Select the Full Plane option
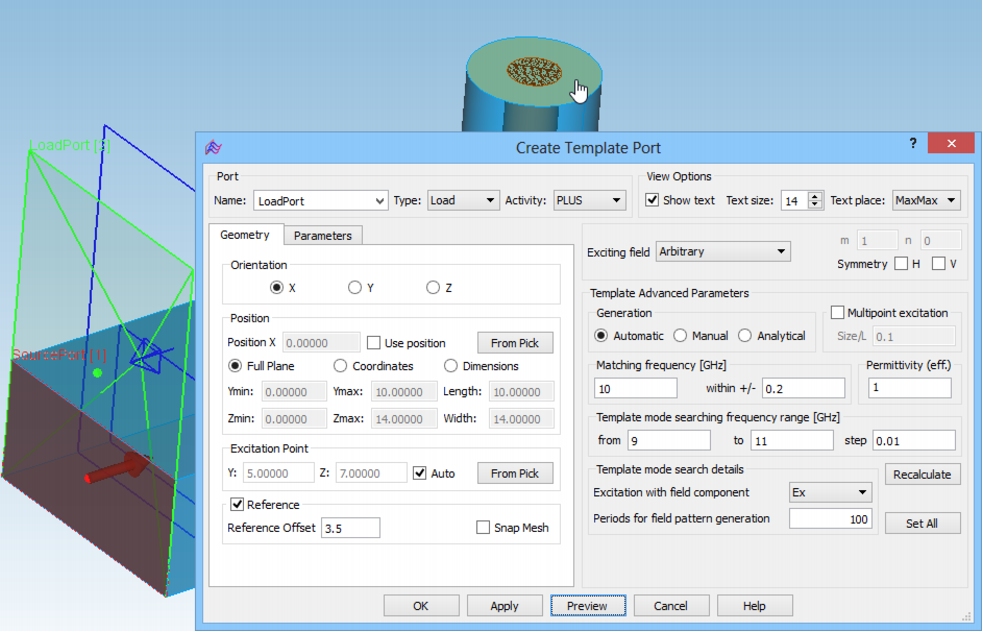The height and width of the screenshot is (632, 983). tap(235, 366)
